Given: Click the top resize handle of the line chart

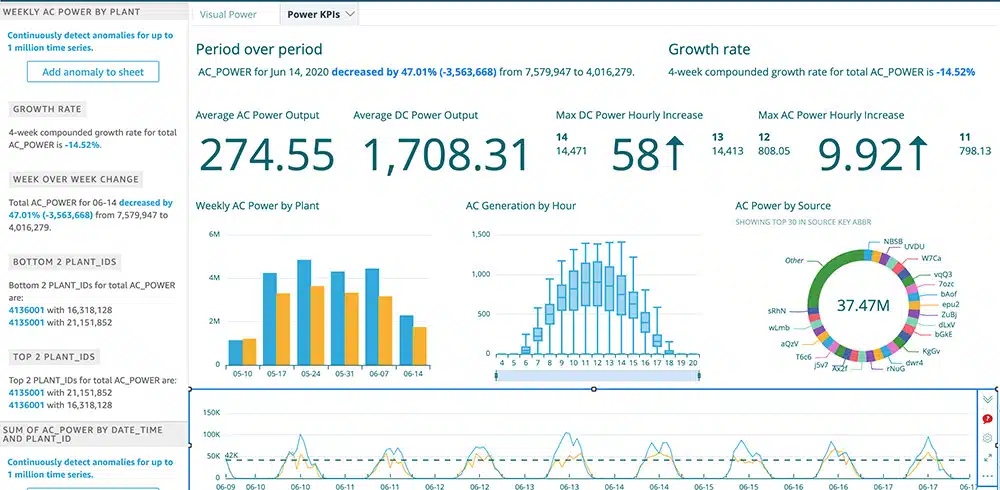Looking at the screenshot, I should (594, 388).
